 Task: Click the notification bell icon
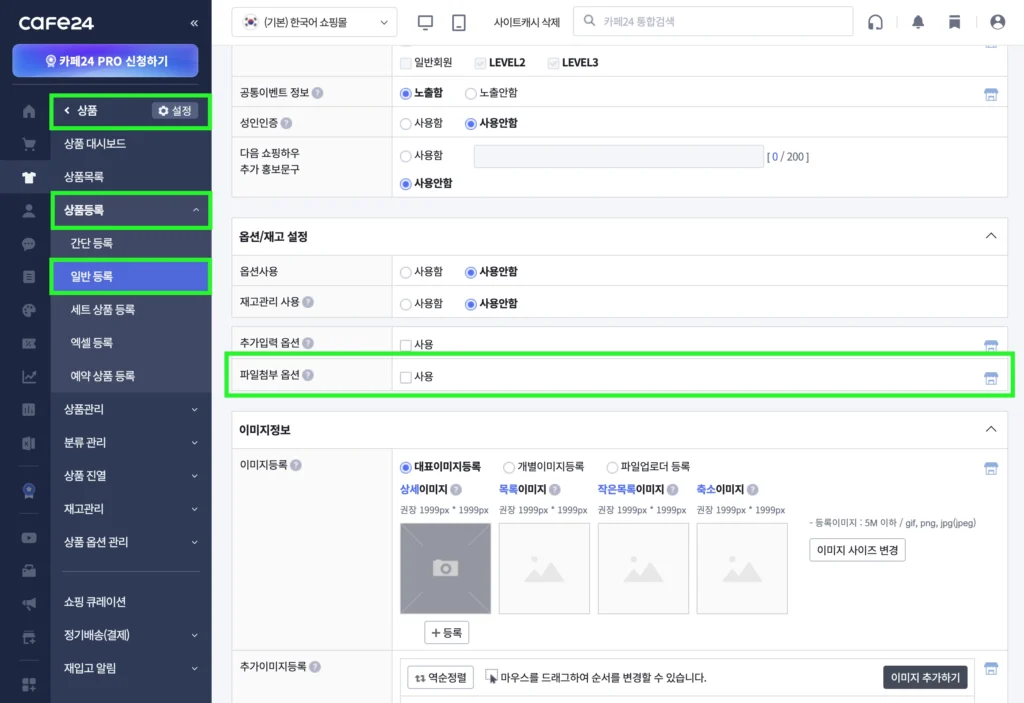(917, 21)
